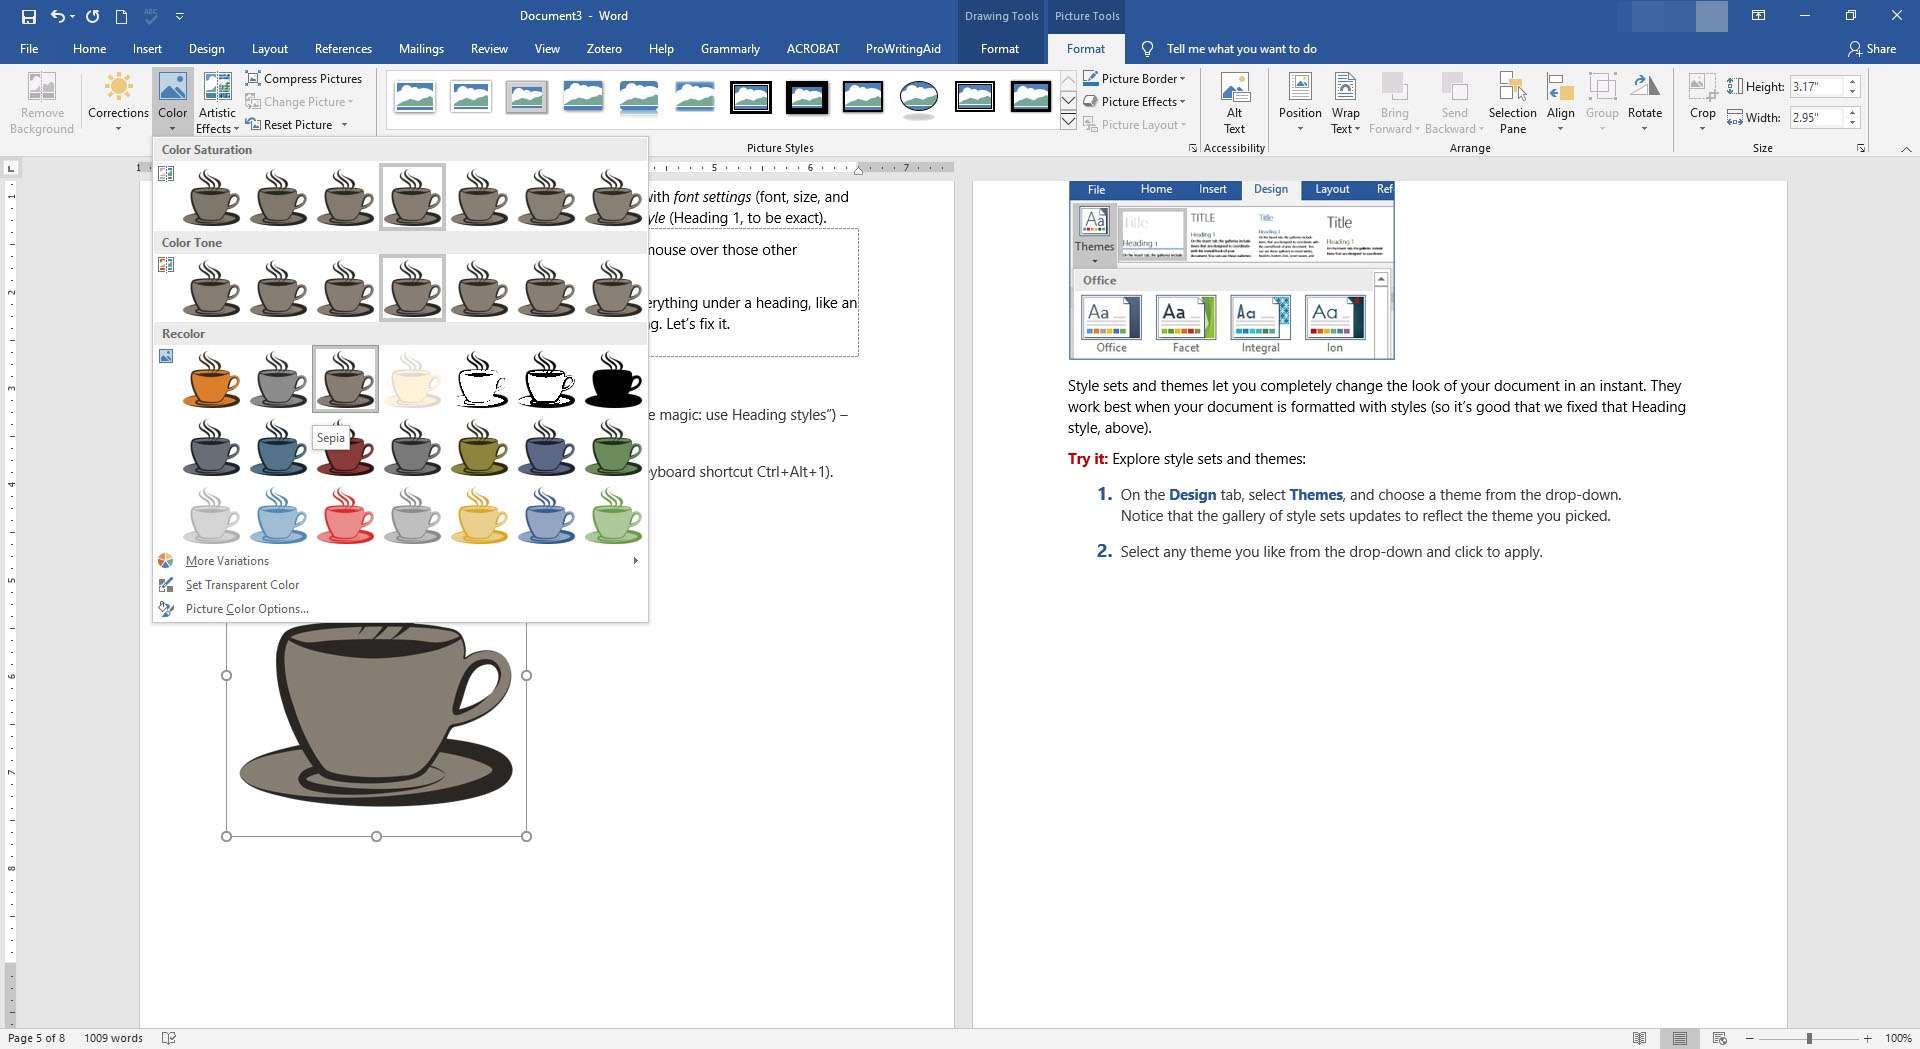Click Compress Pictures
The height and width of the screenshot is (1049, 1920).
tap(304, 78)
